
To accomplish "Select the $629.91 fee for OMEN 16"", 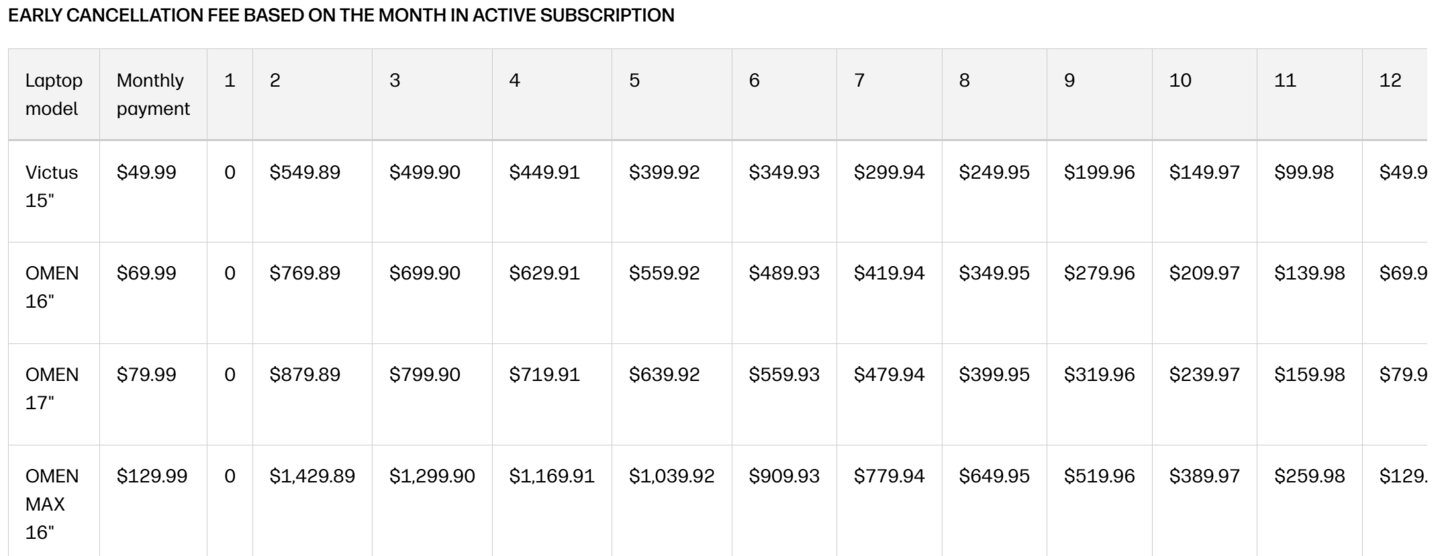I will tap(544, 273).
